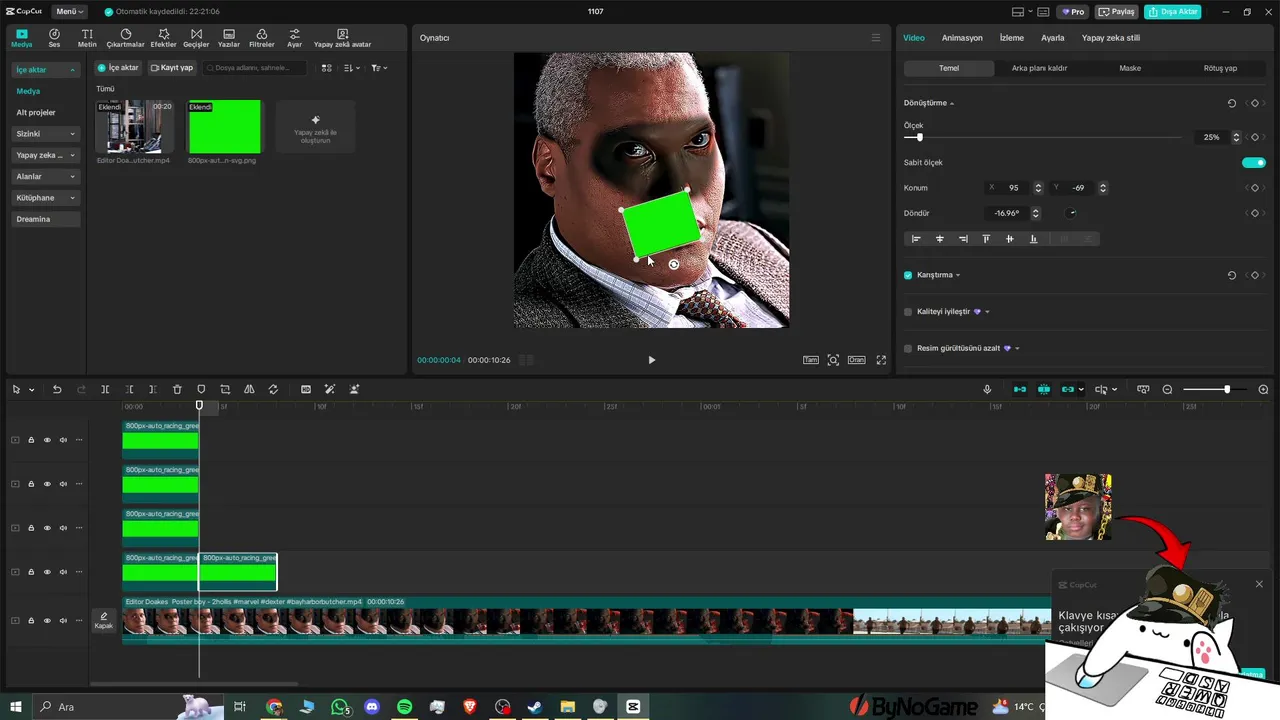Viewport: 1280px width, 720px height.
Task: Click the Dışa Aktar export button
Action: pos(1173,12)
